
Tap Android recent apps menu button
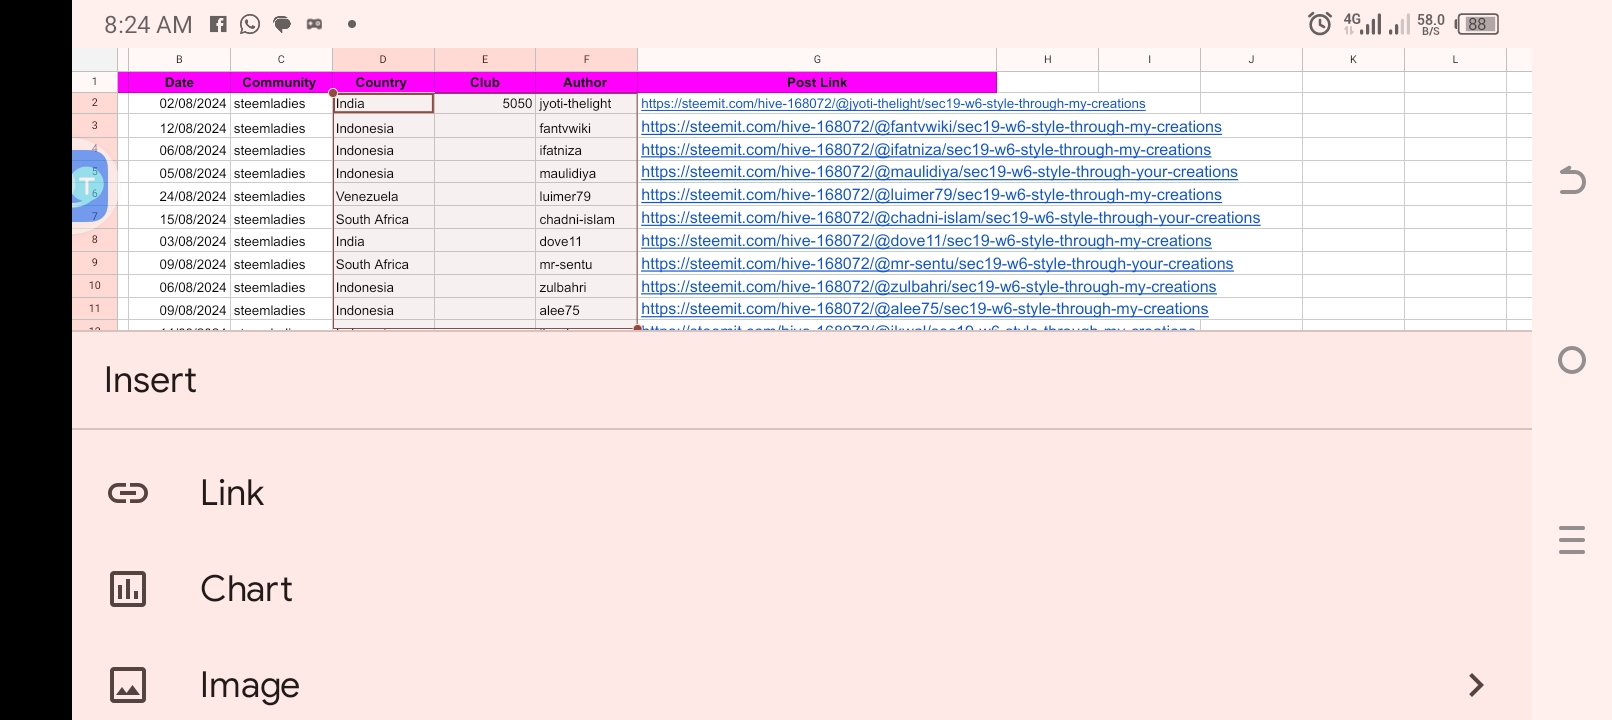click(1572, 540)
